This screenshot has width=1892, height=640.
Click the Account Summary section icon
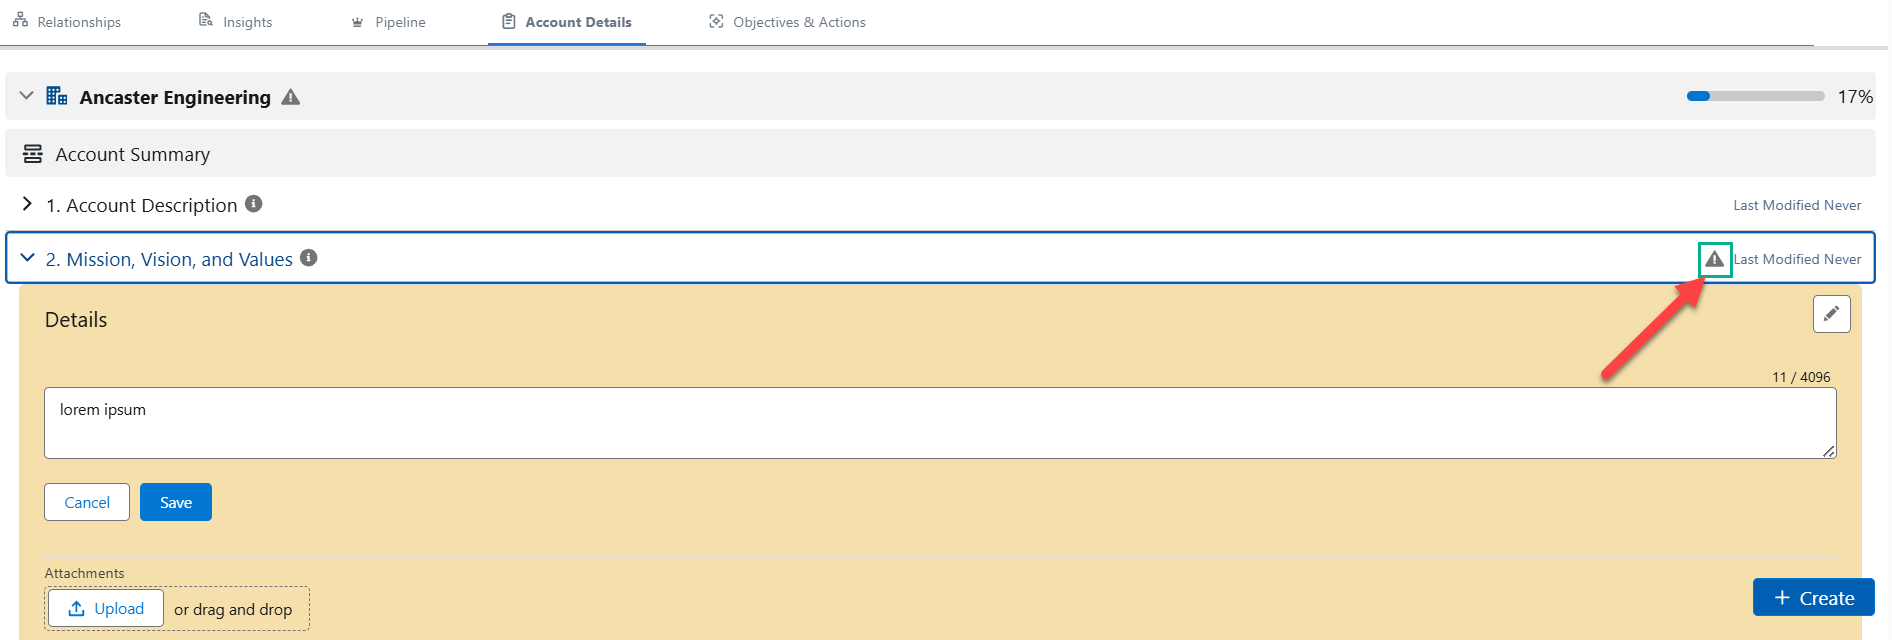33,154
